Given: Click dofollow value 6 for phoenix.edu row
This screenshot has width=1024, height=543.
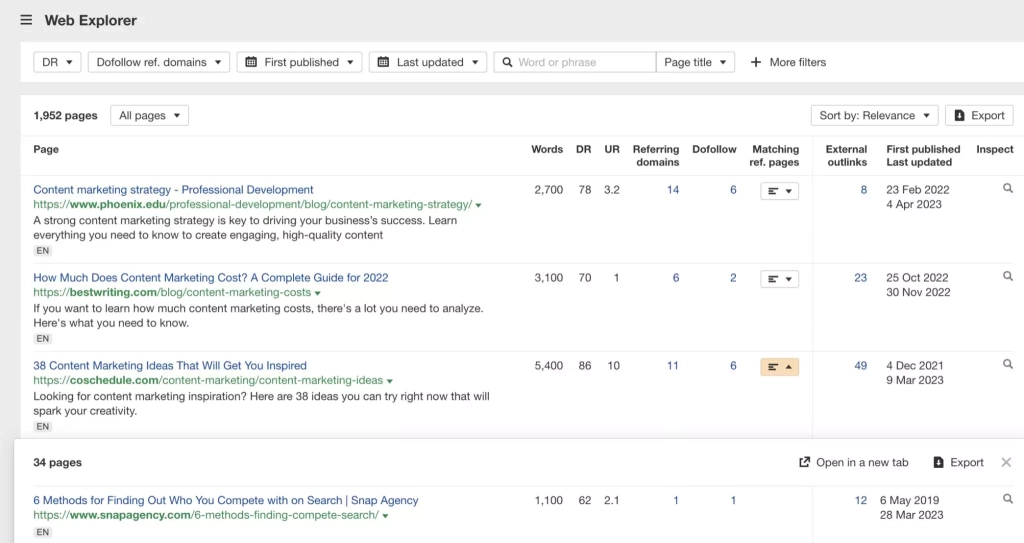Looking at the screenshot, I should (733, 189).
